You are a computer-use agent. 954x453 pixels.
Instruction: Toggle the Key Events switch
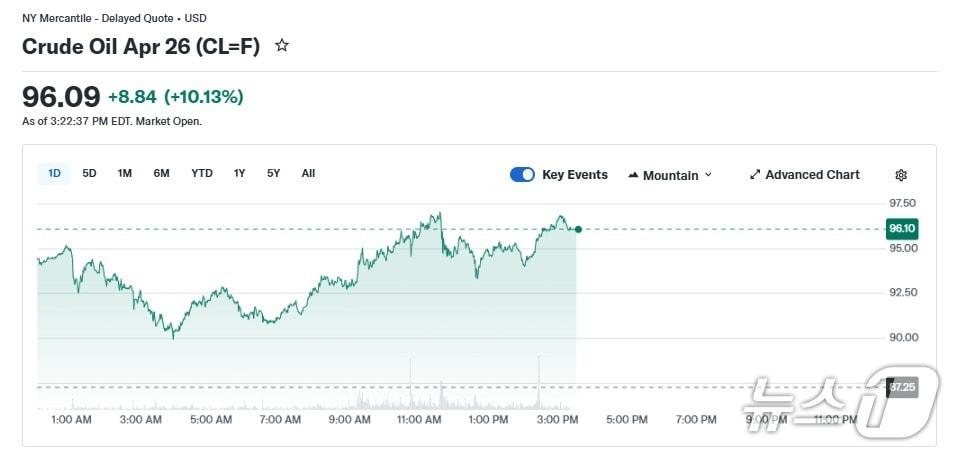point(522,175)
